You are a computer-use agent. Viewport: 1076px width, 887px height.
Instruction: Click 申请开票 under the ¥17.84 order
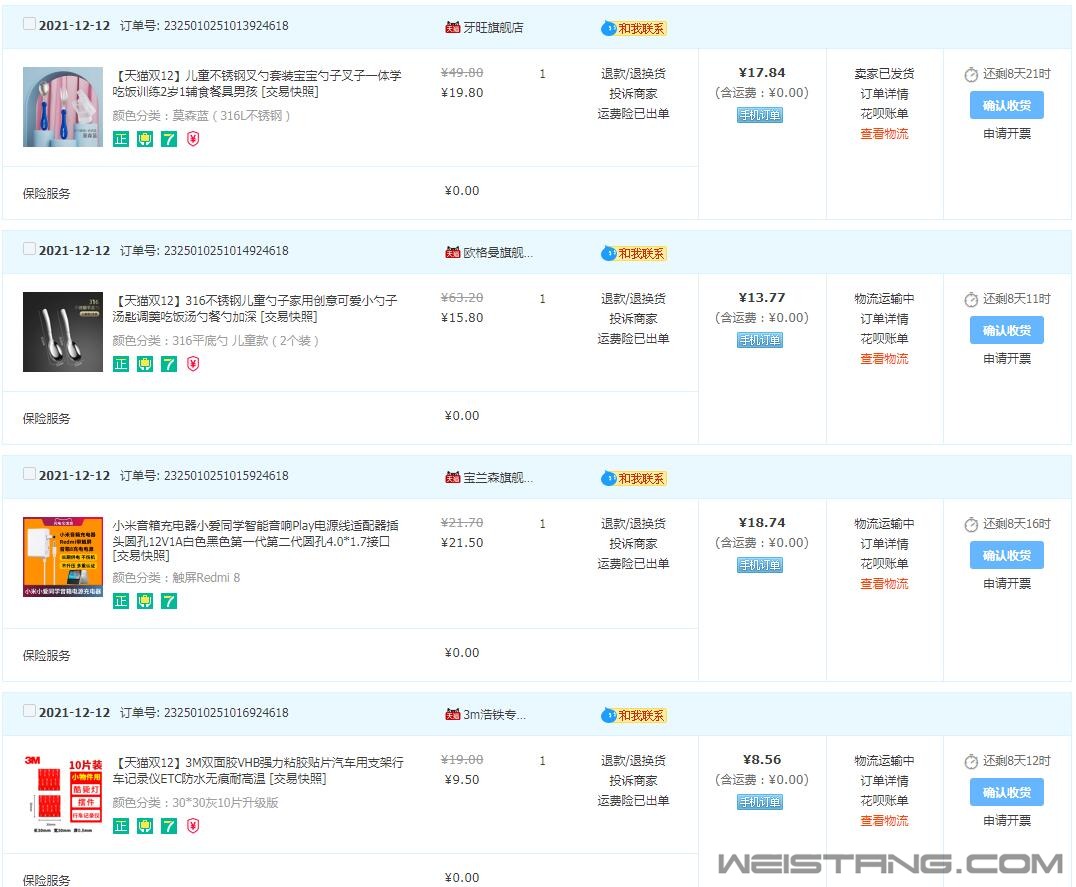coord(1007,133)
